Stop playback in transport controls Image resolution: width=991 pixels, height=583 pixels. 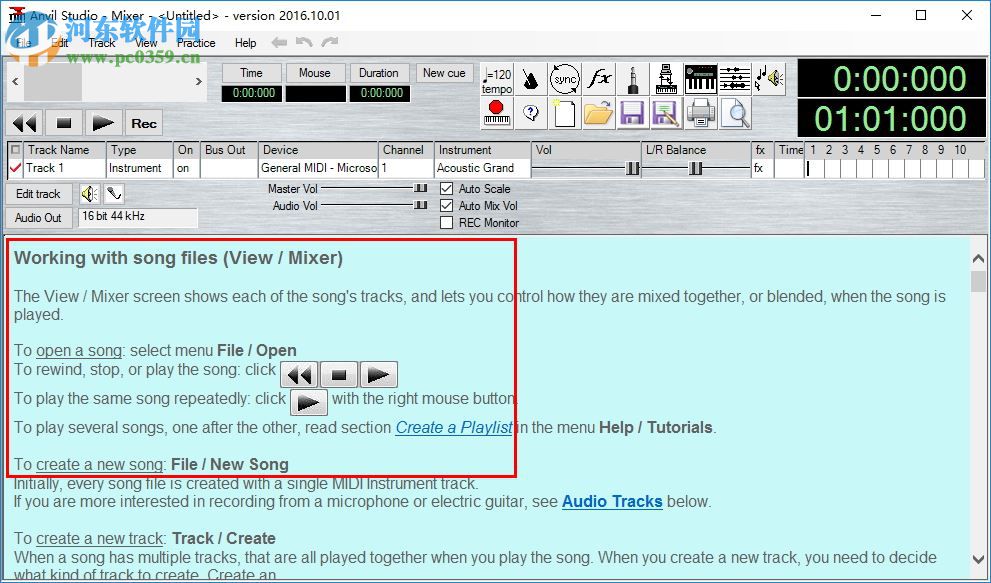[x=64, y=123]
